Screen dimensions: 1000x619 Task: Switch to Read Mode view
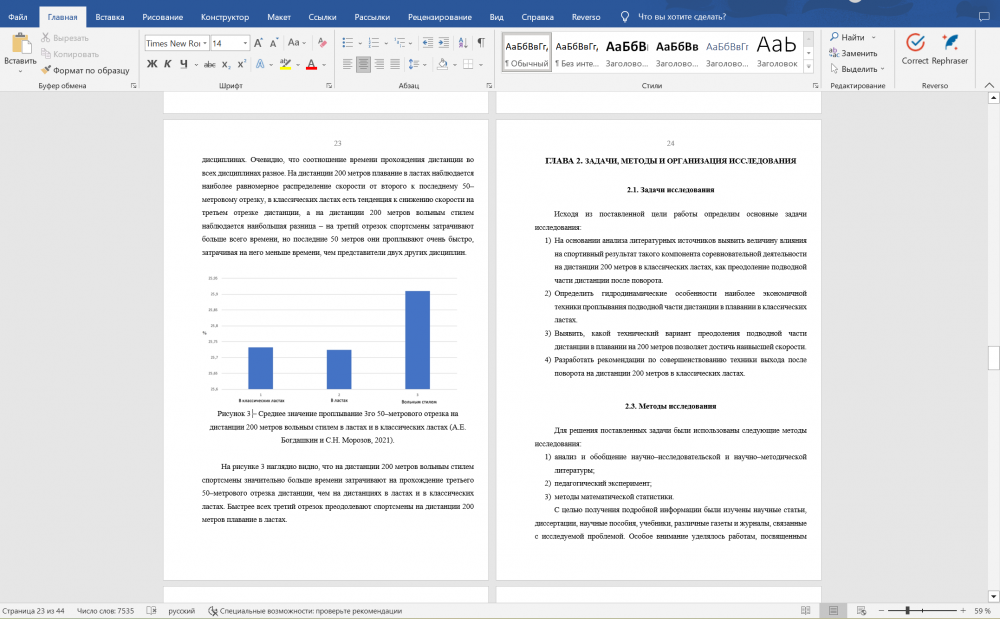[805, 611]
